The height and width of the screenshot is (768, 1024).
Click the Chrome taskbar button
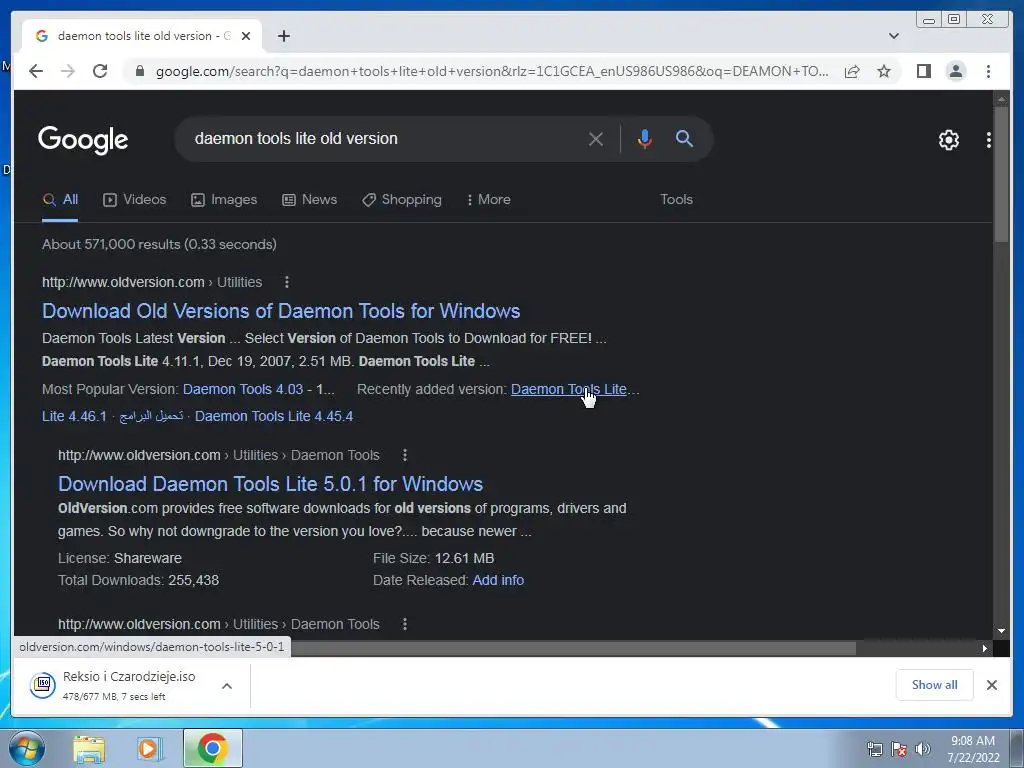213,748
